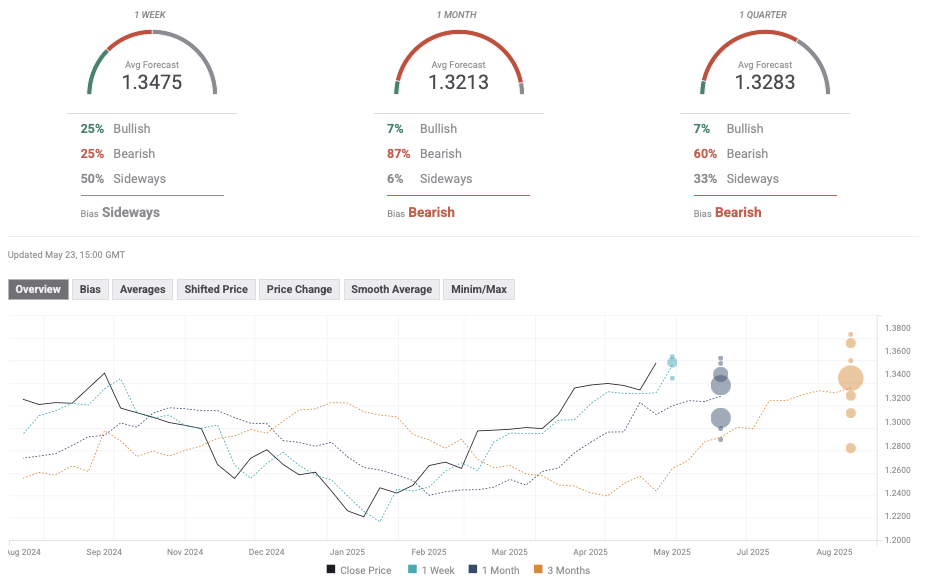Click the largest orange forecast bubble
The height and width of the screenshot is (587, 932).
point(850,378)
